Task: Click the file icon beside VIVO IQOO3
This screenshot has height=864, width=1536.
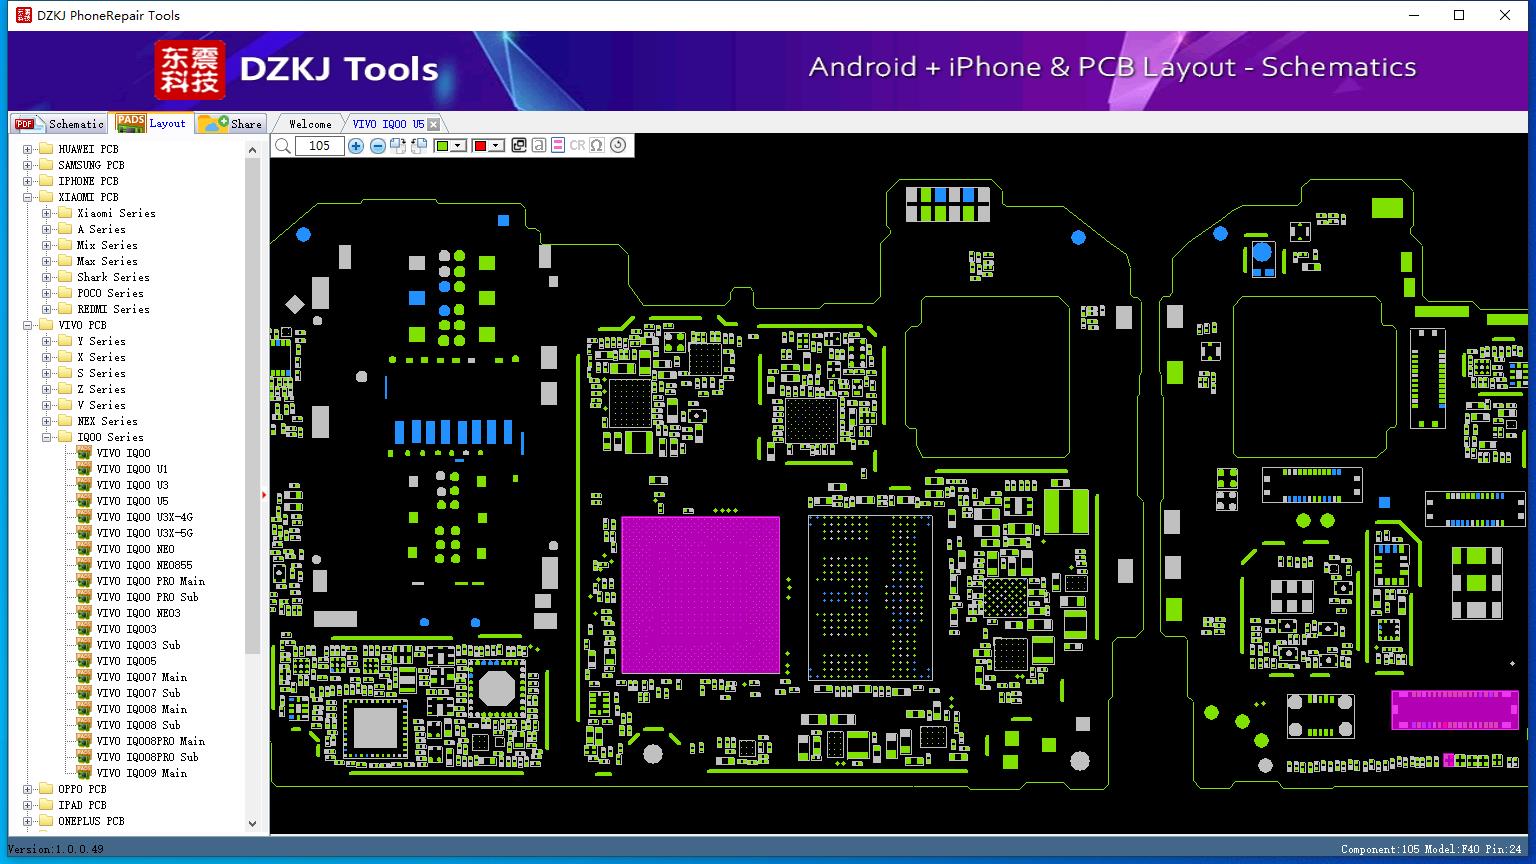Action: click(x=84, y=629)
